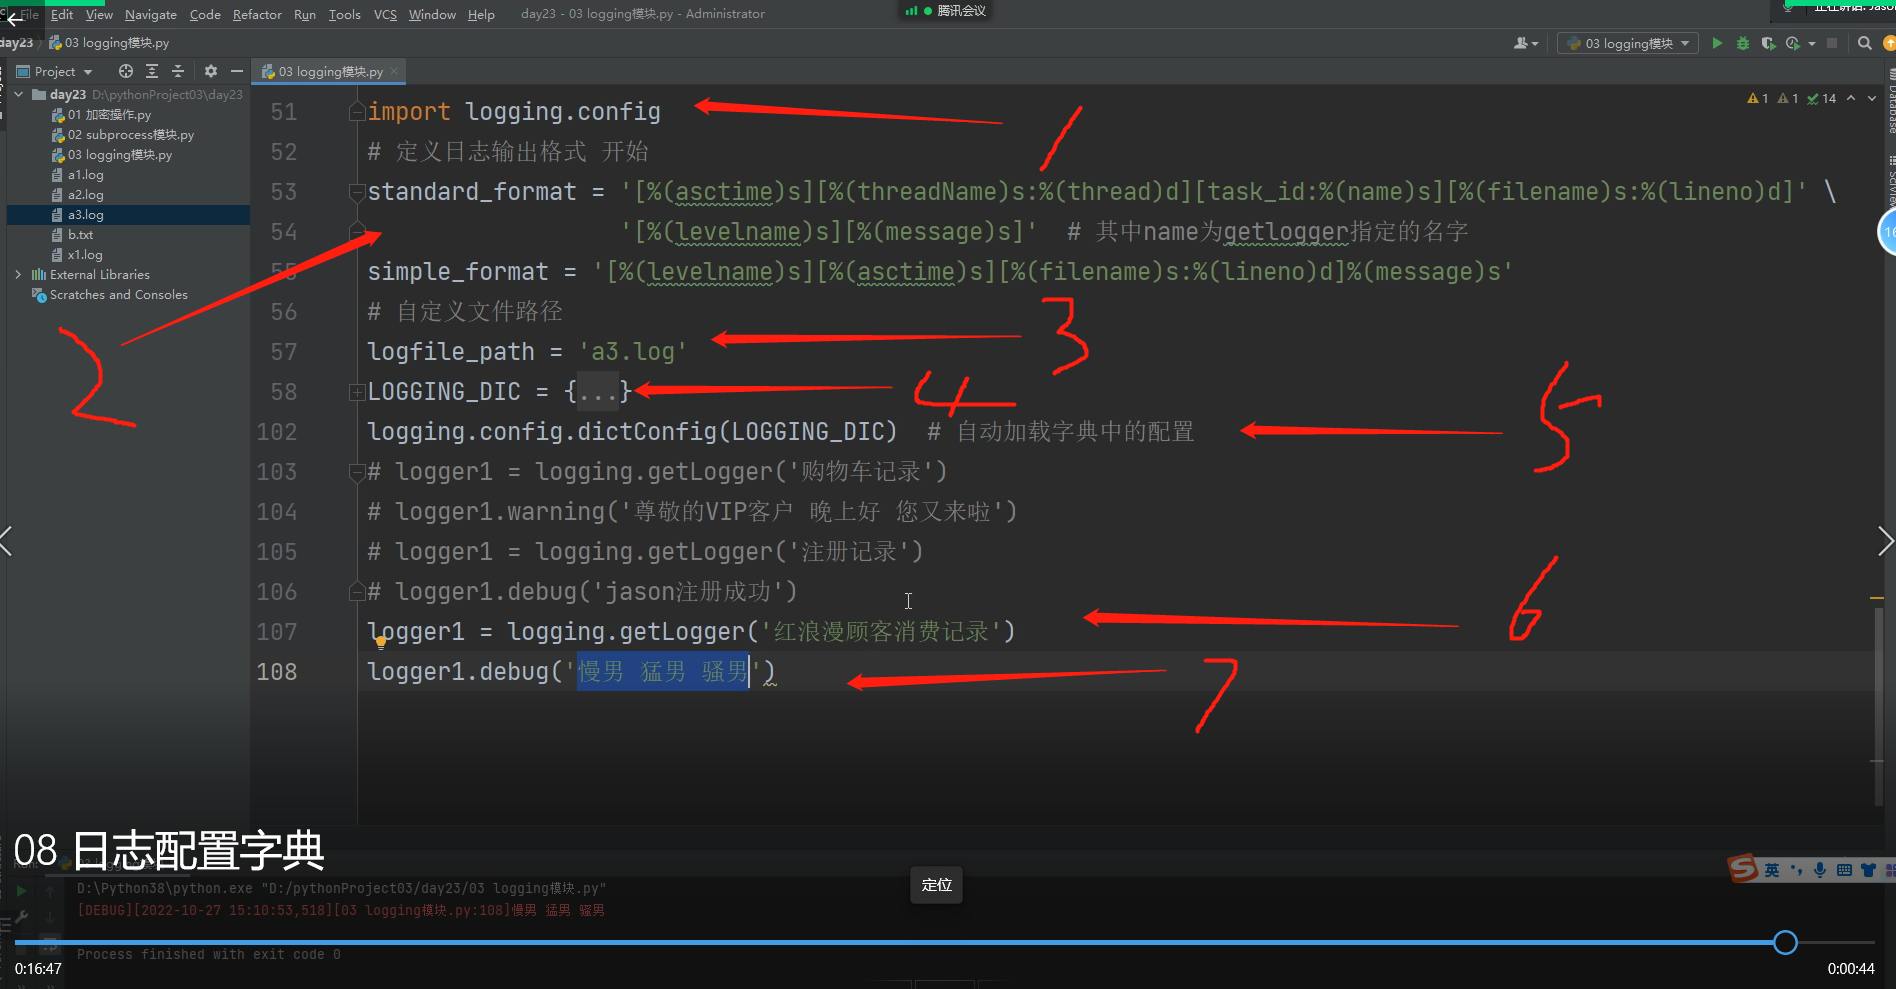Click the video player back arrow
This screenshot has width=1896, height=989.
[x=14, y=18]
